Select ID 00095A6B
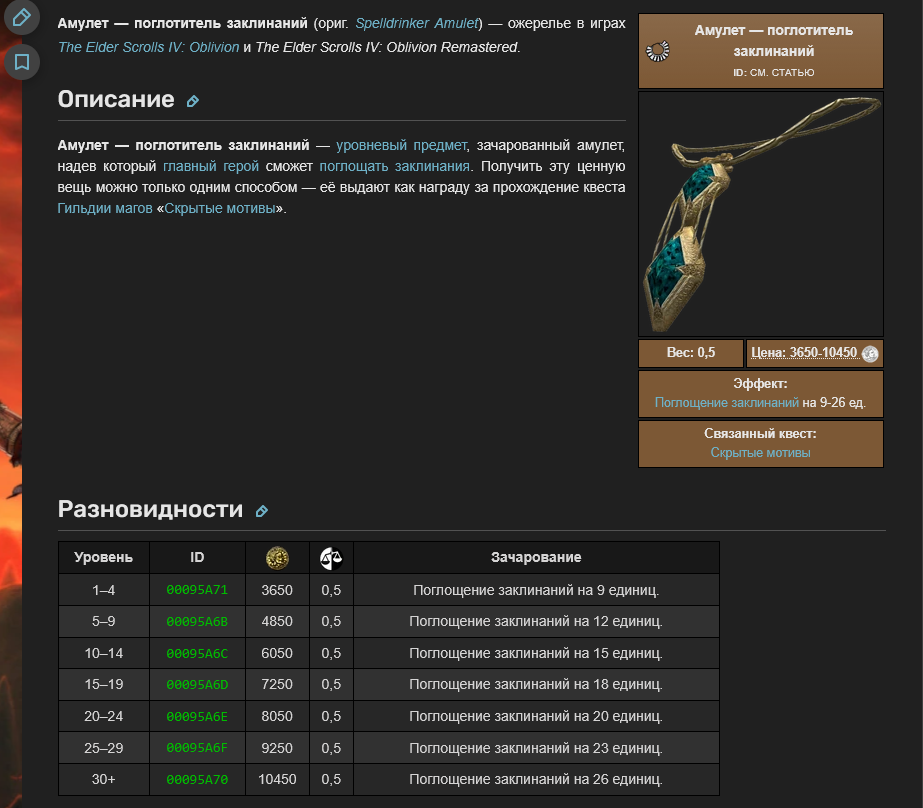The width and height of the screenshot is (923, 808). point(197,621)
